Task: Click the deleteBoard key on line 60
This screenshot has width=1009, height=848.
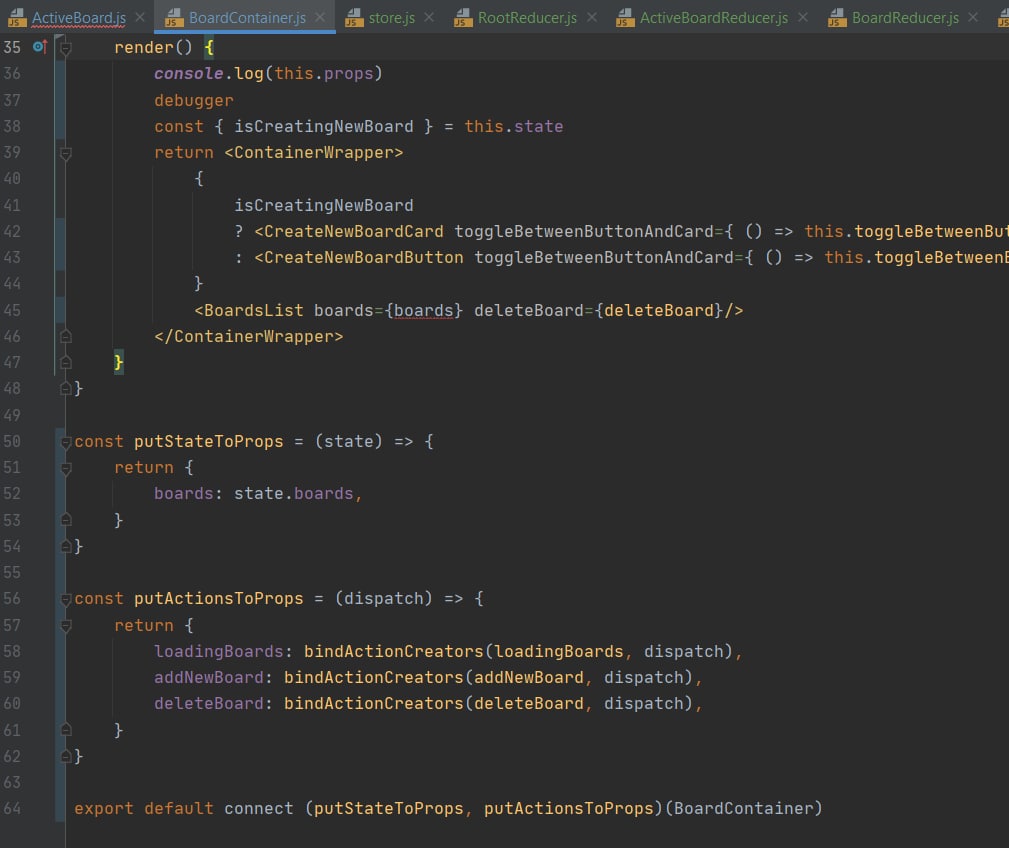Action: point(208,704)
